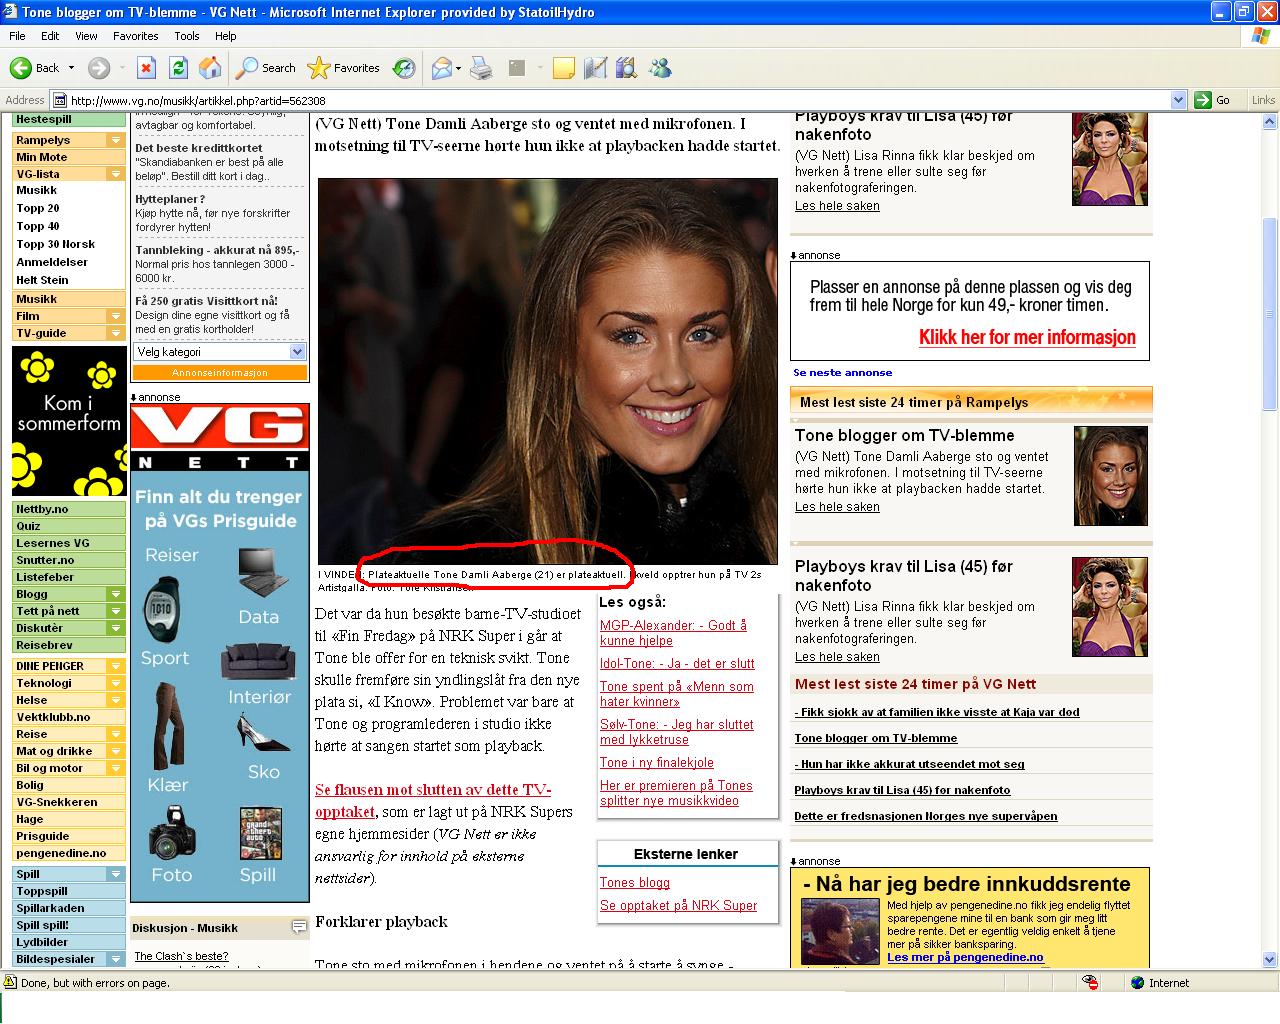Click in the address bar URL field
This screenshot has height=1024, width=1280.
(x=610, y=100)
